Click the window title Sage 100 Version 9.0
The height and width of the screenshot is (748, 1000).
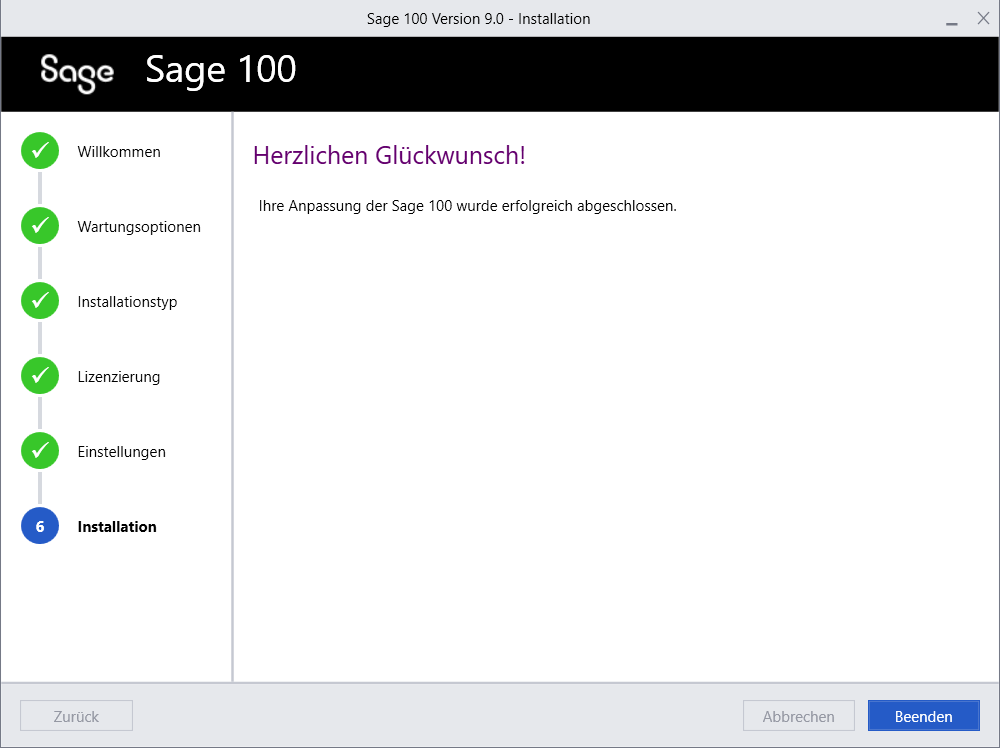point(478,18)
